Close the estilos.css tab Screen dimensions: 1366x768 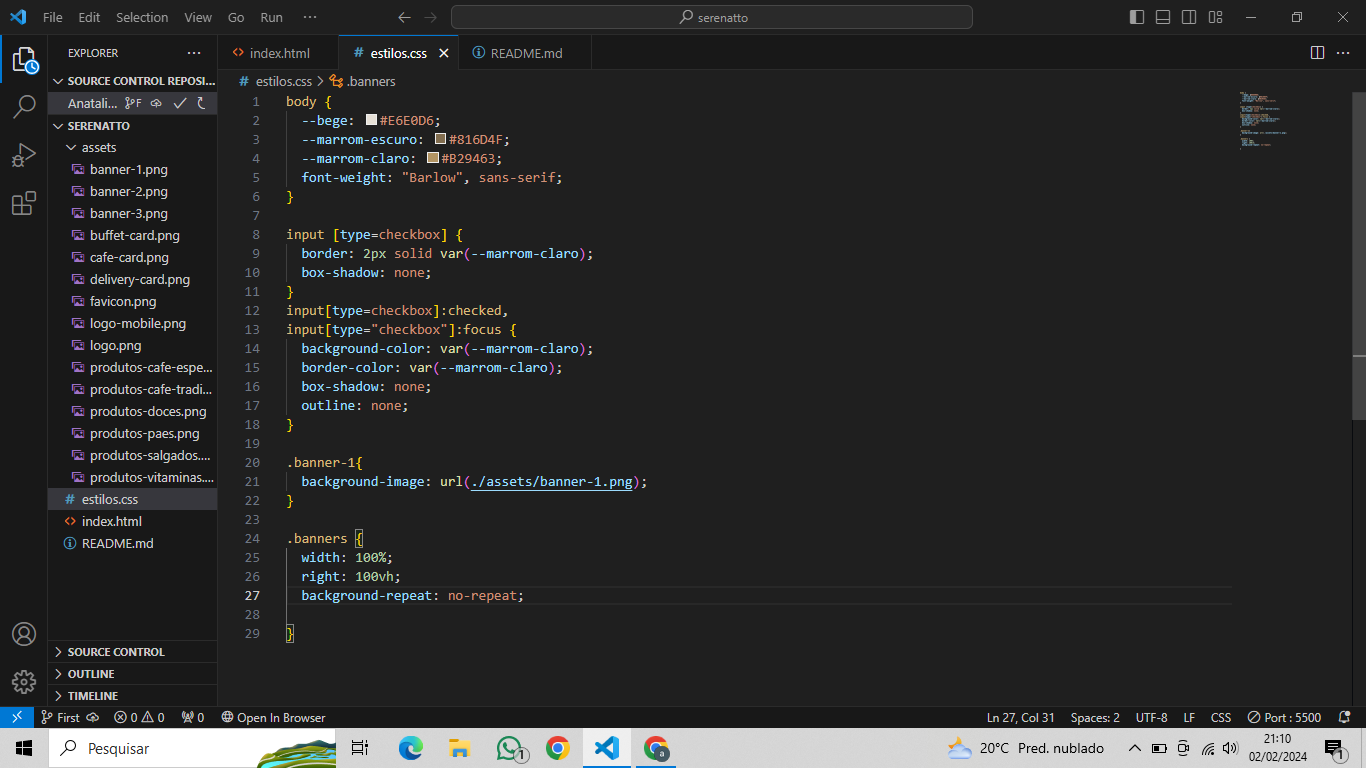[444, 53]
